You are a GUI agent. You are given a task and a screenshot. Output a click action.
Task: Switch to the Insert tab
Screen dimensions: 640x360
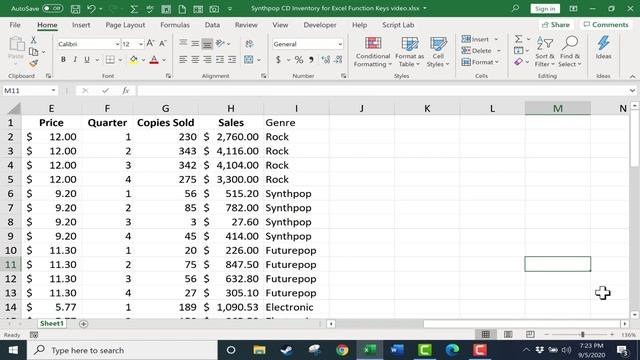[81, 25]
